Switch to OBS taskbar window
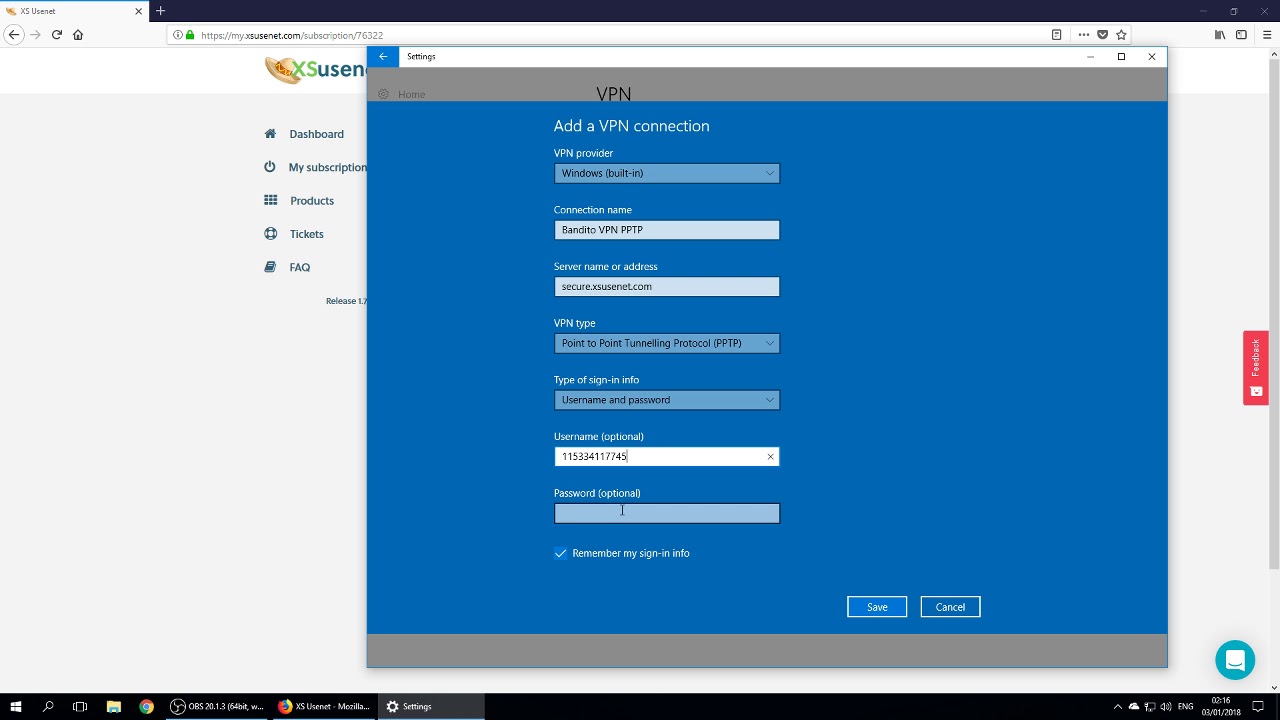Viewport: 1280px width, 720px height. point(217,707)
